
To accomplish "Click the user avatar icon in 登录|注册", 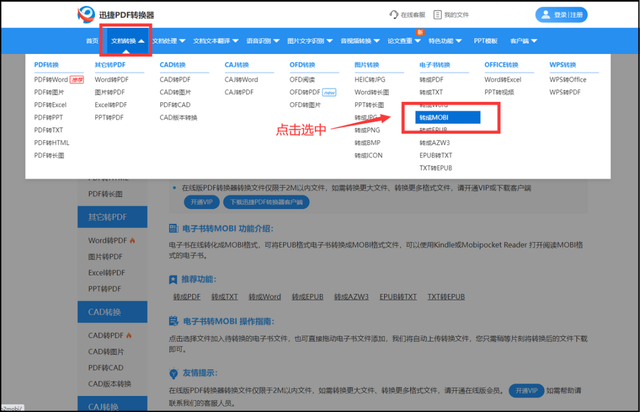I will tap(546, 15).
